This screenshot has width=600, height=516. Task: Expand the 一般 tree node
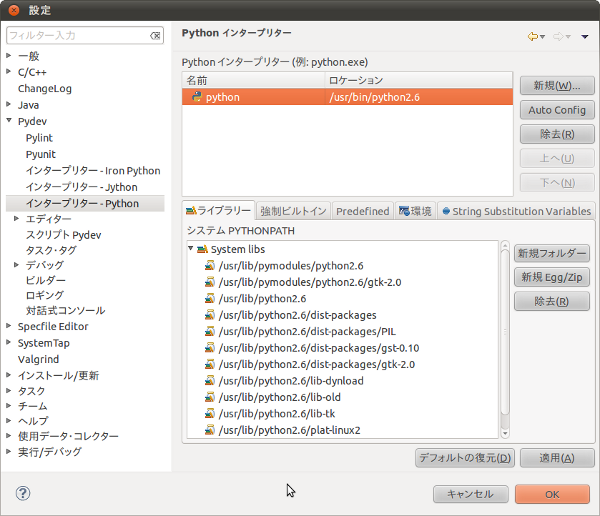click(9, 56)
